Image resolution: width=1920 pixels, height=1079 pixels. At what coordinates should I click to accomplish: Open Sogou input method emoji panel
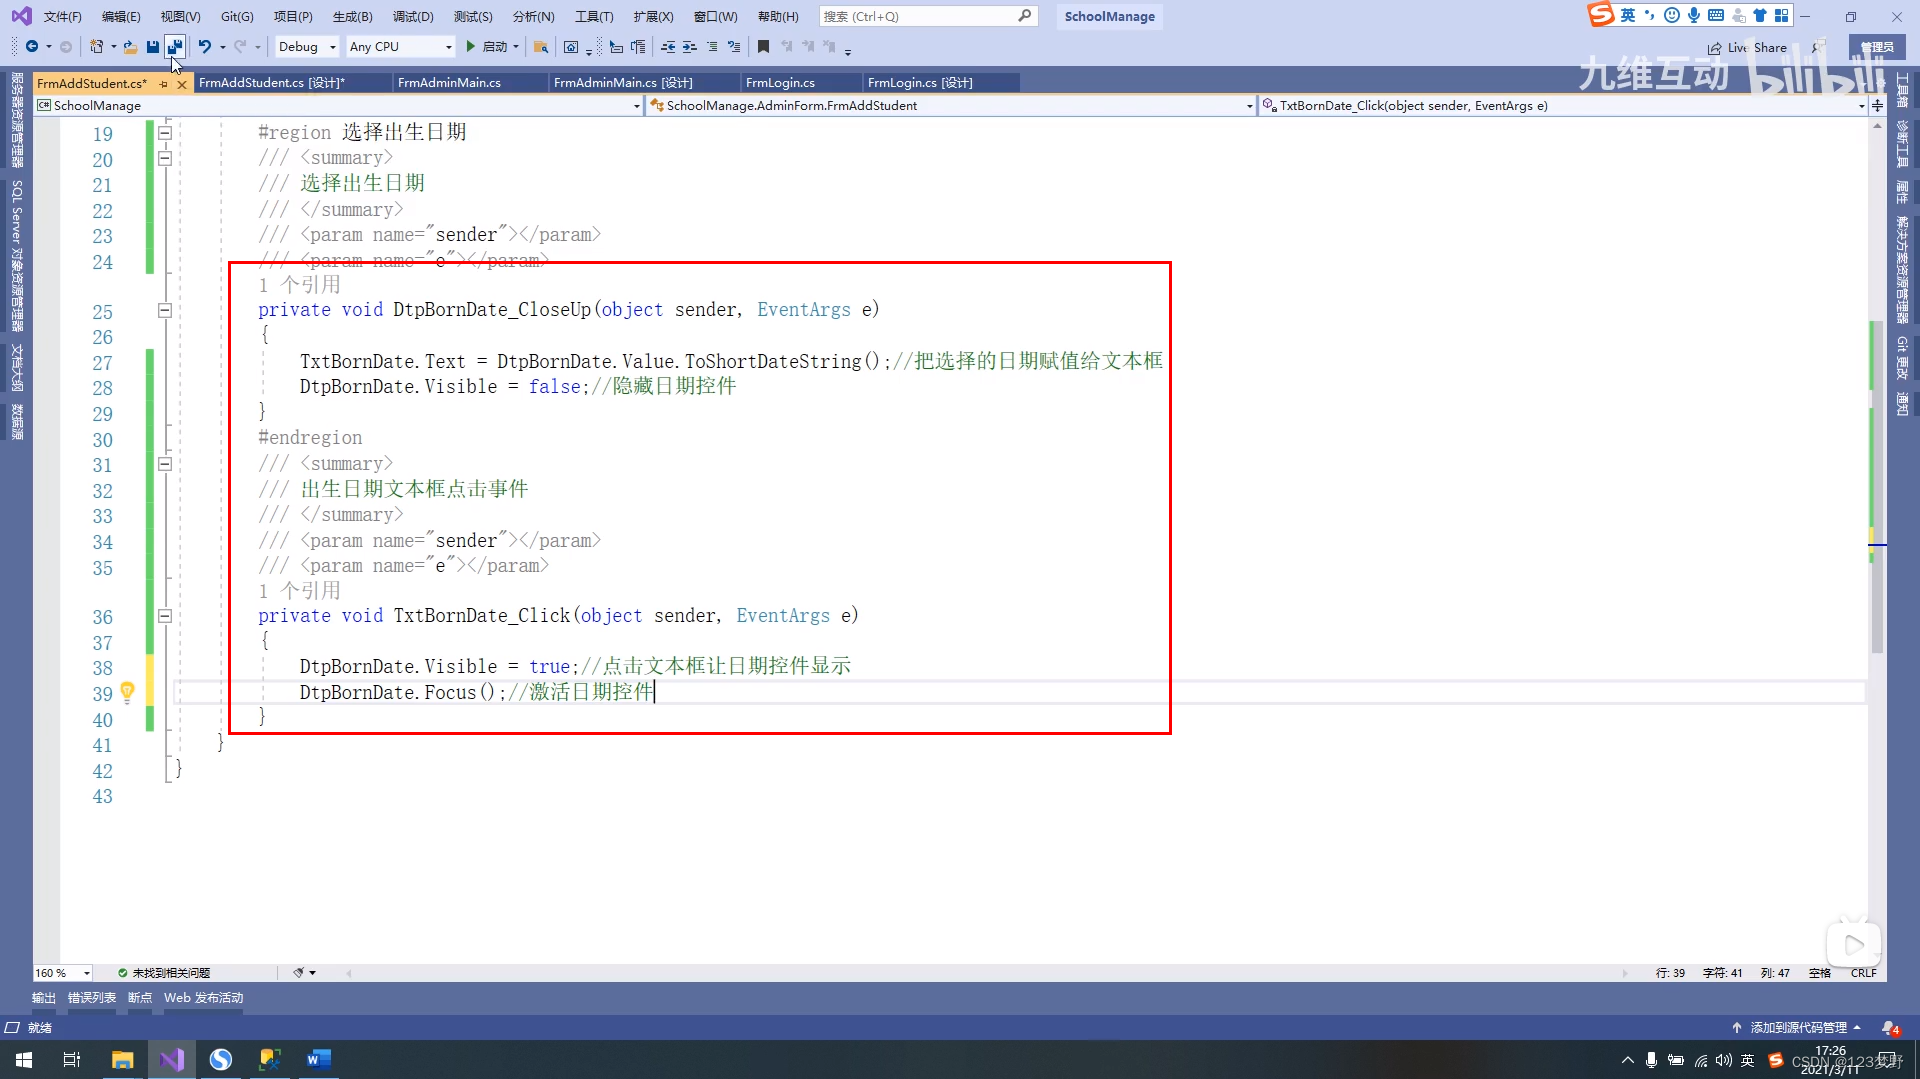[1671, 15]
